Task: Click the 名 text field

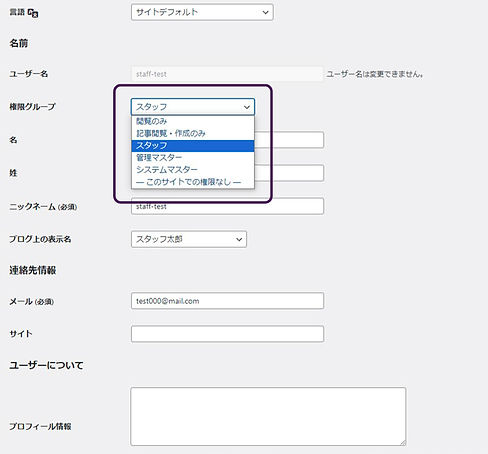Action: point(289,140)
